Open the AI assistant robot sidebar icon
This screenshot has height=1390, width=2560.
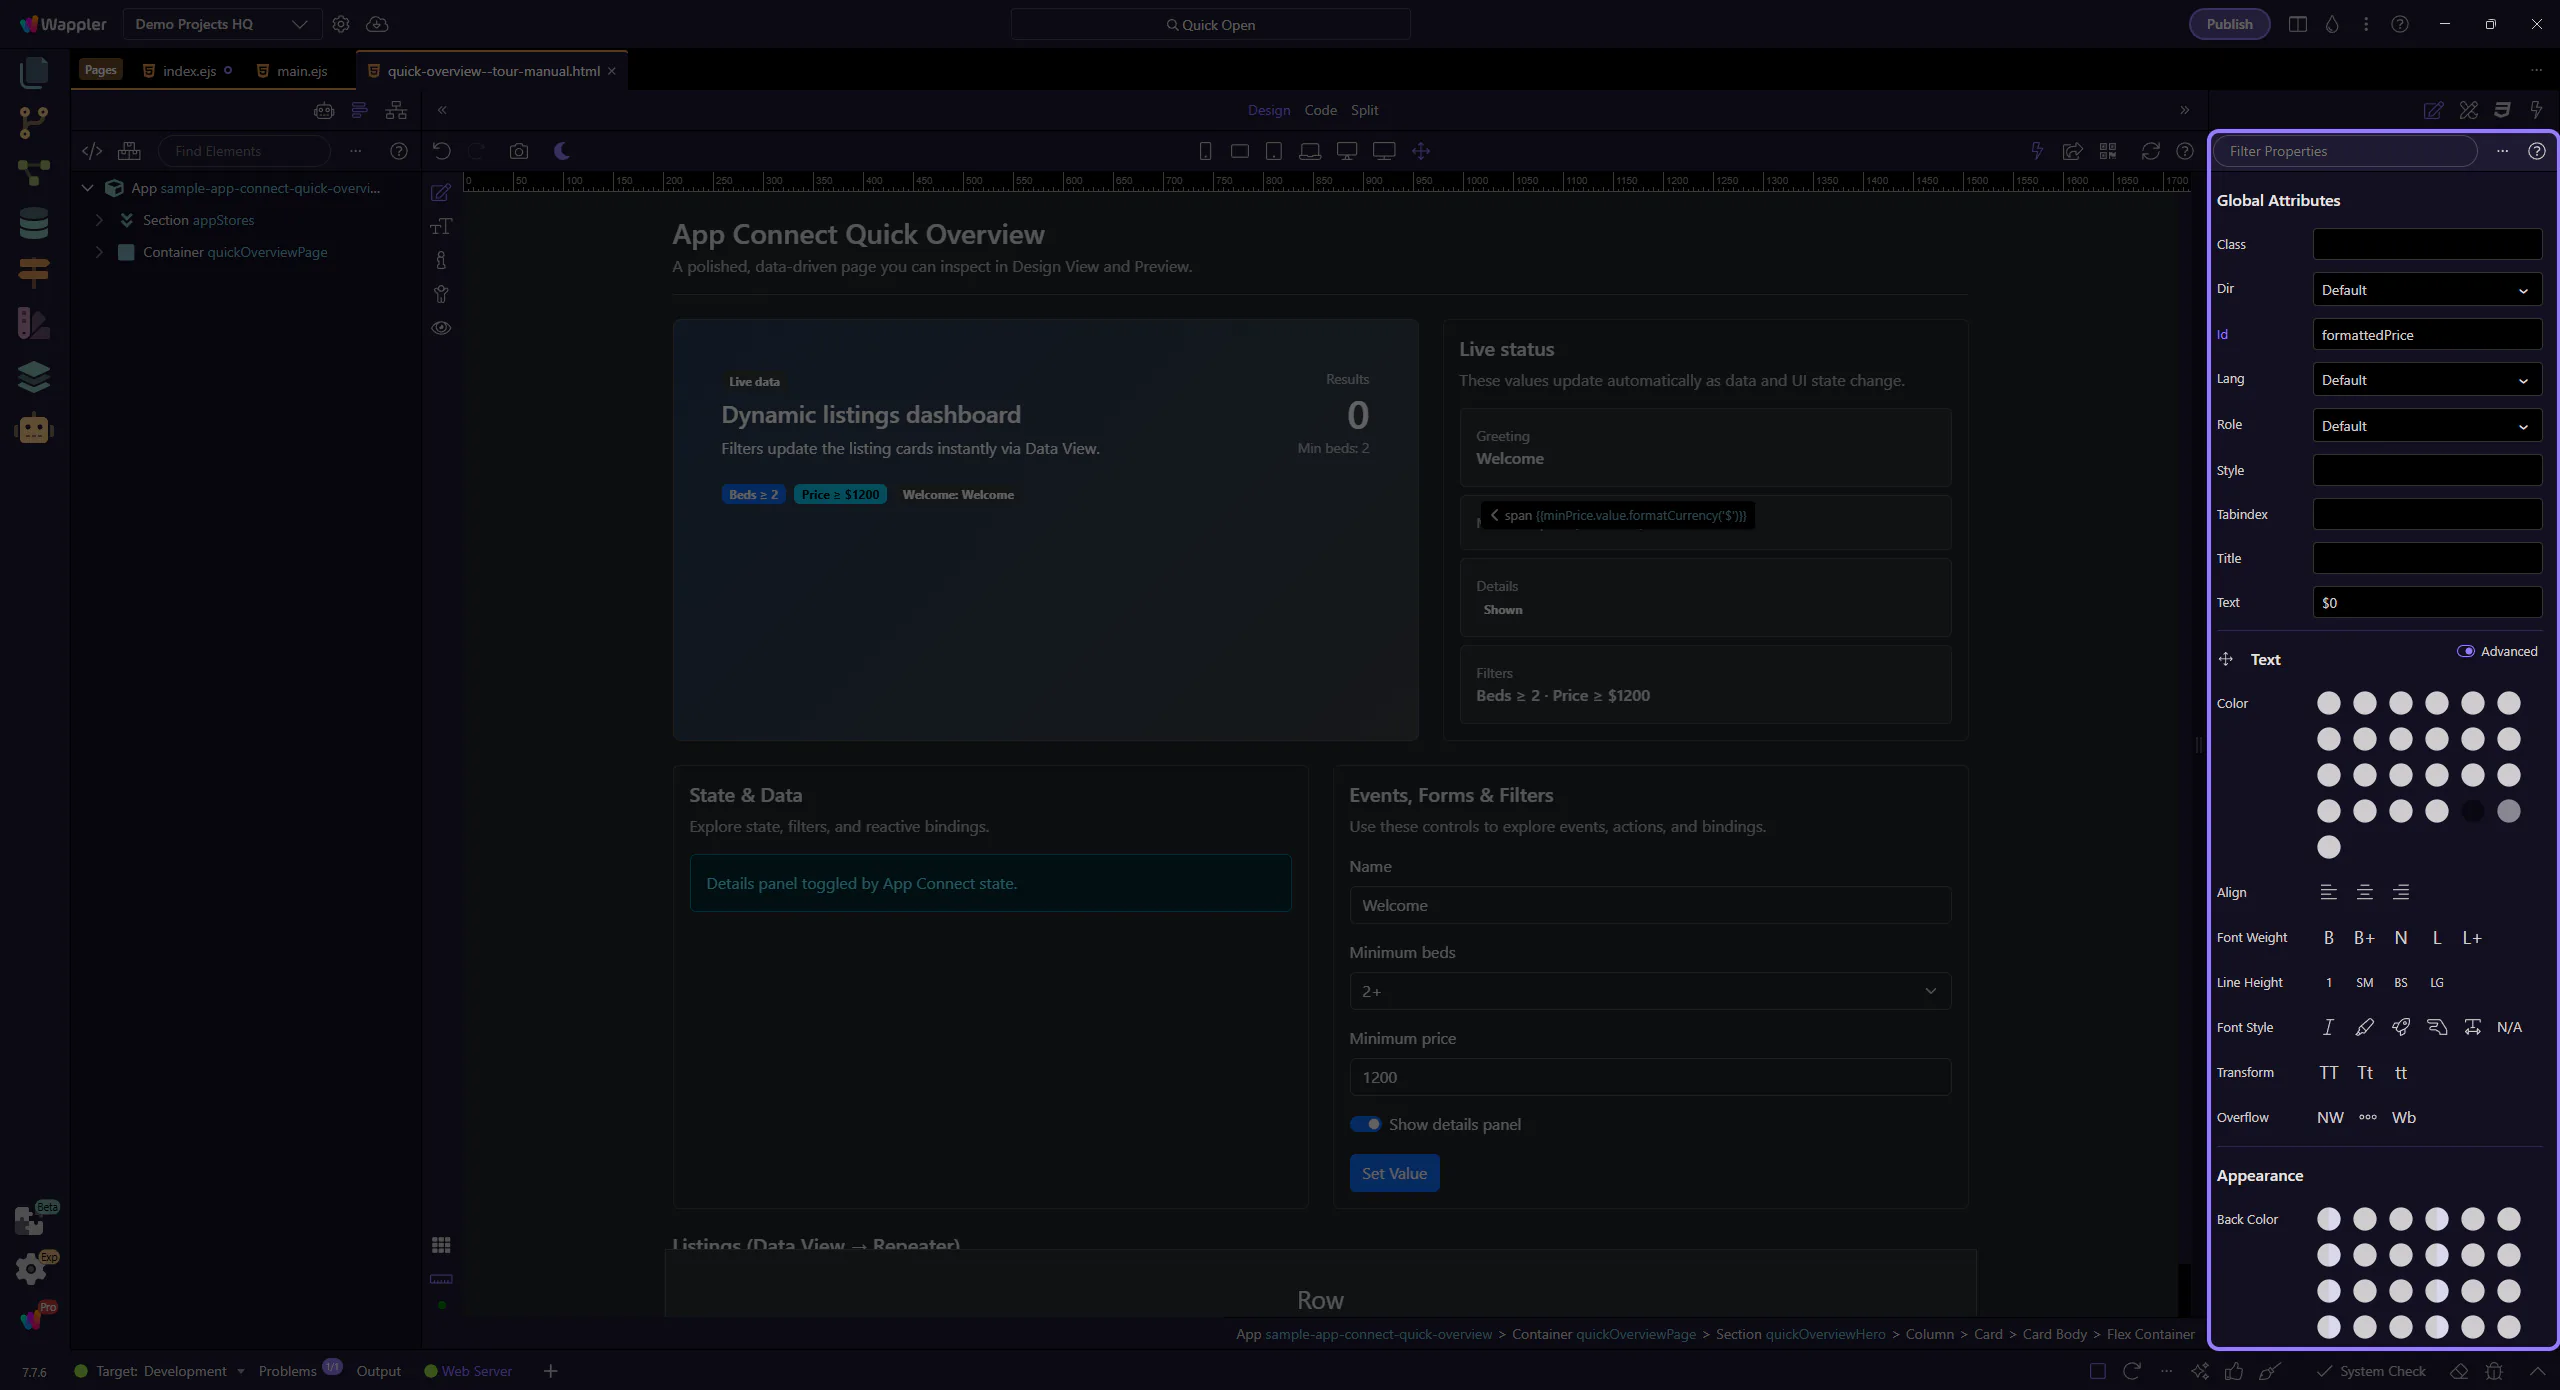coord(33,428)
